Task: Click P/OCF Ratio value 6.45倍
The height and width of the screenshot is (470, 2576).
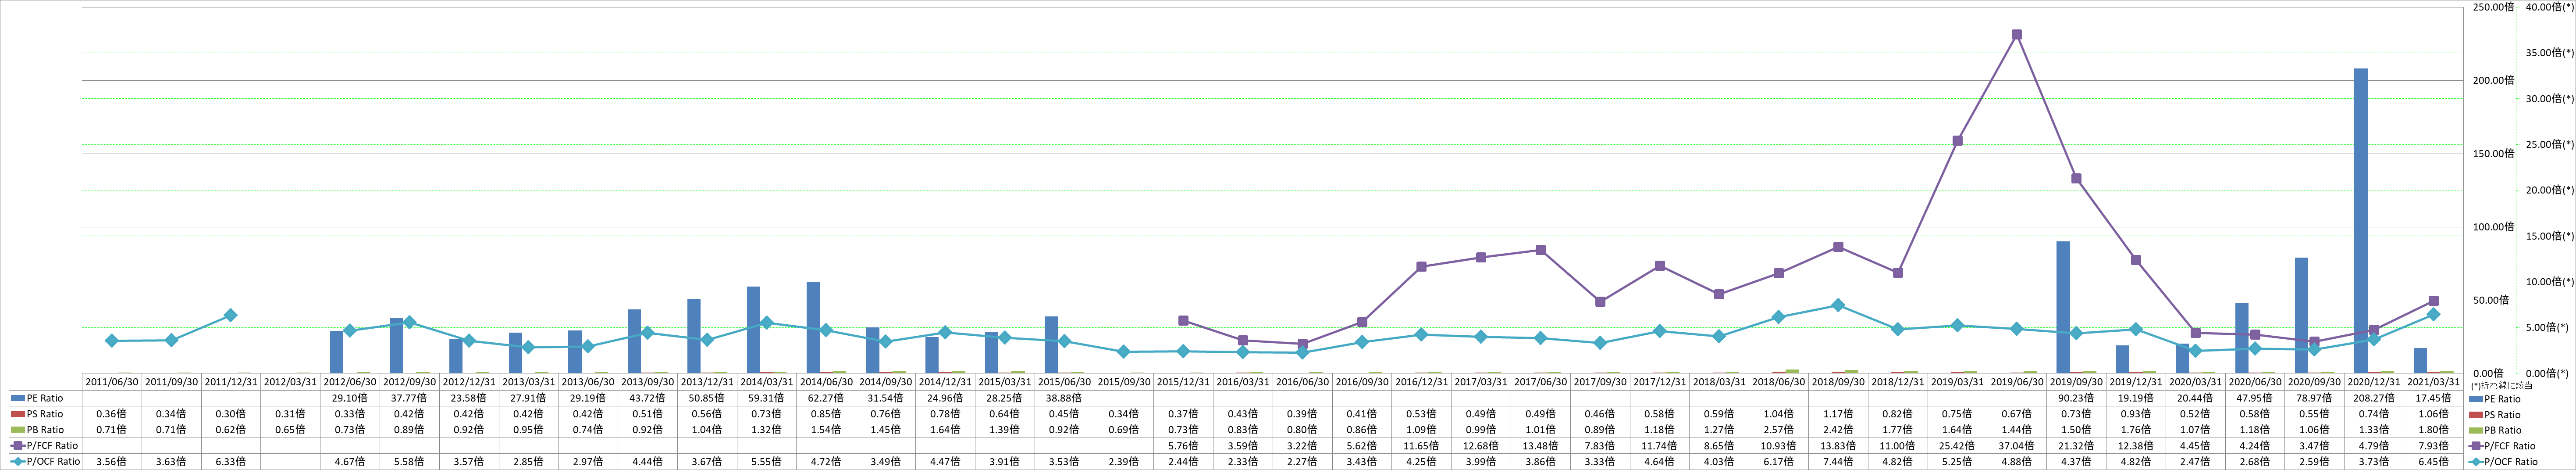Action: click(x=2434, y=462)
